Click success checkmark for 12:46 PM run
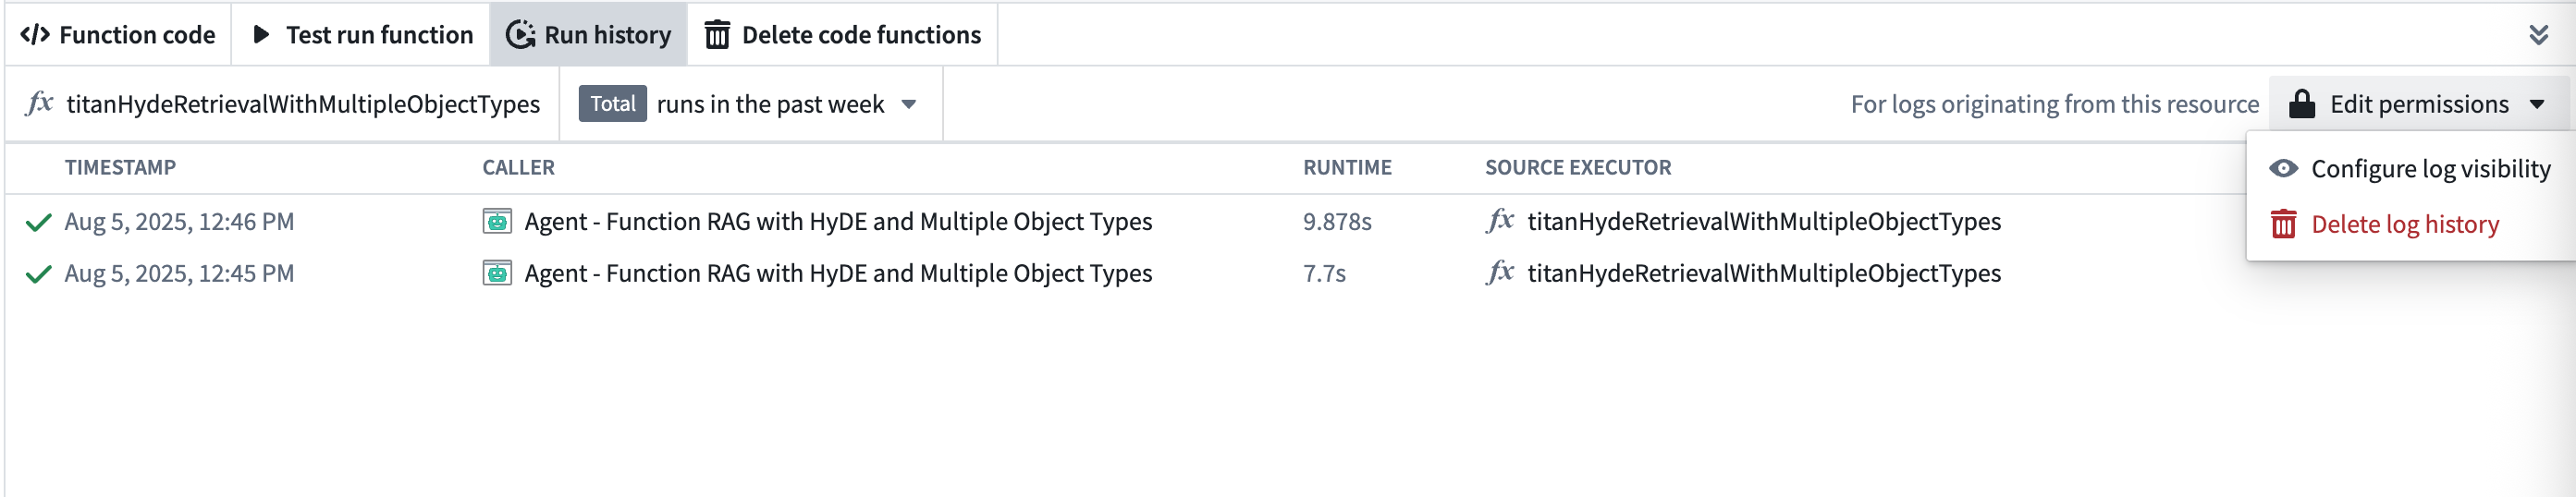 [38, 222]
